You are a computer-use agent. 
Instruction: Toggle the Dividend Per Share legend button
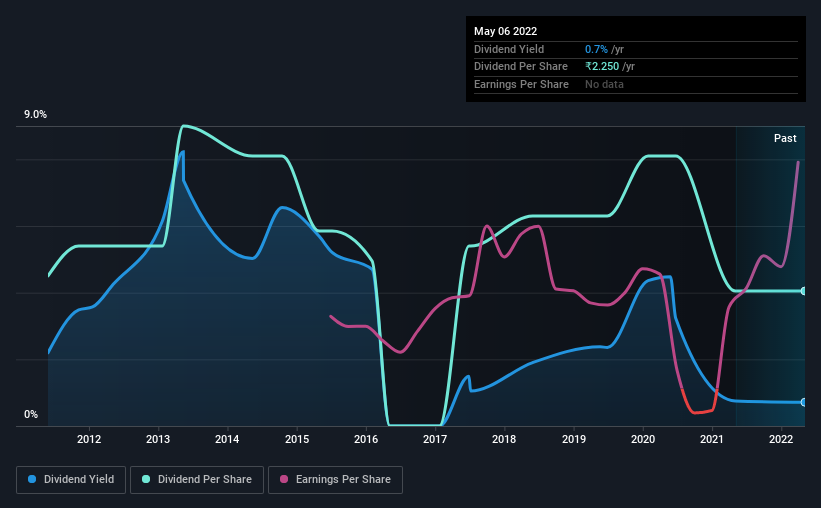(x=197, y=480)
